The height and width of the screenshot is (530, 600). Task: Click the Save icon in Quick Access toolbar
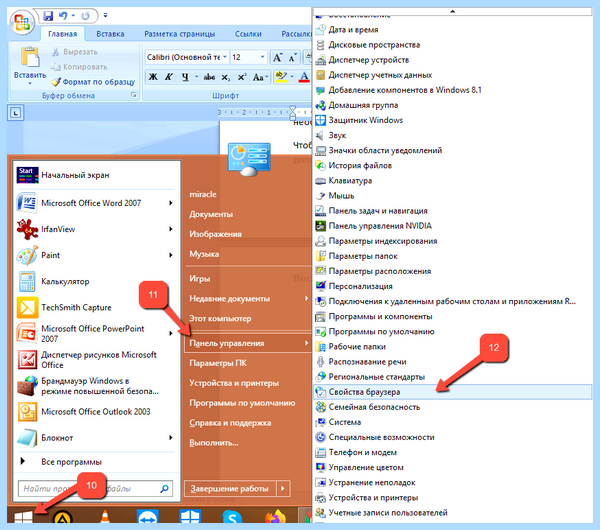click(x=48, y=16)
